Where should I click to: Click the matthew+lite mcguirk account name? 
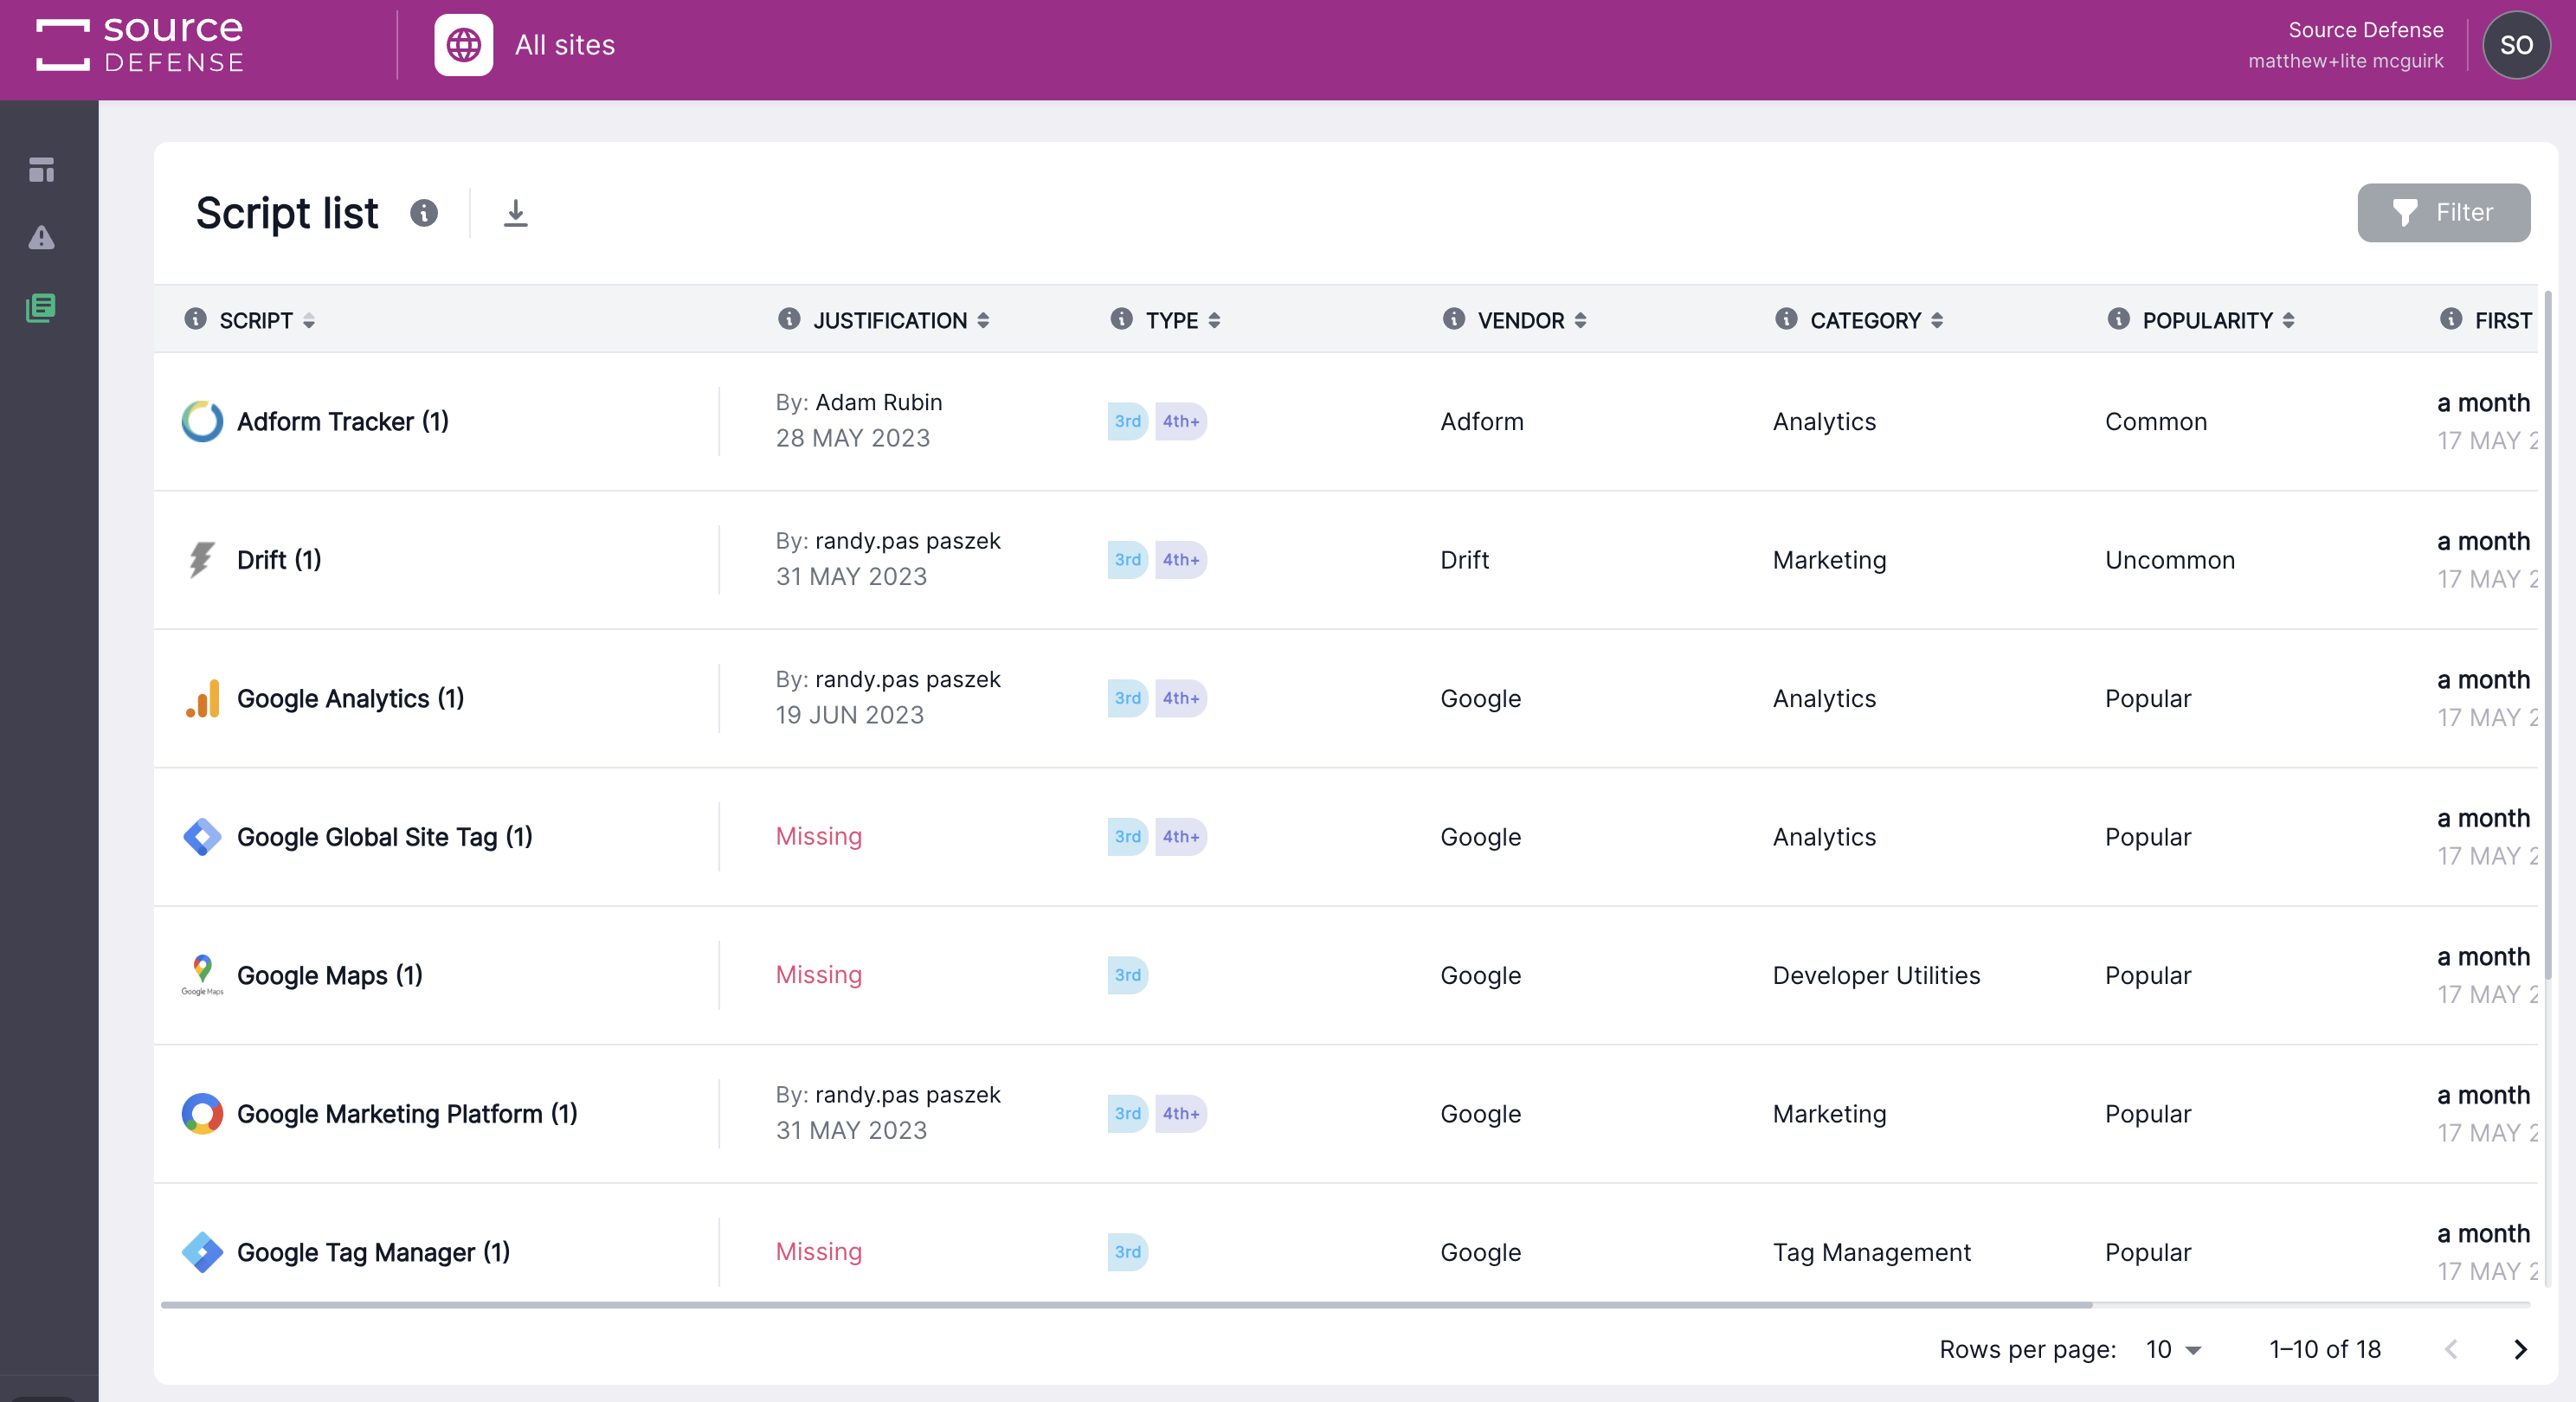pos(2345,61)
